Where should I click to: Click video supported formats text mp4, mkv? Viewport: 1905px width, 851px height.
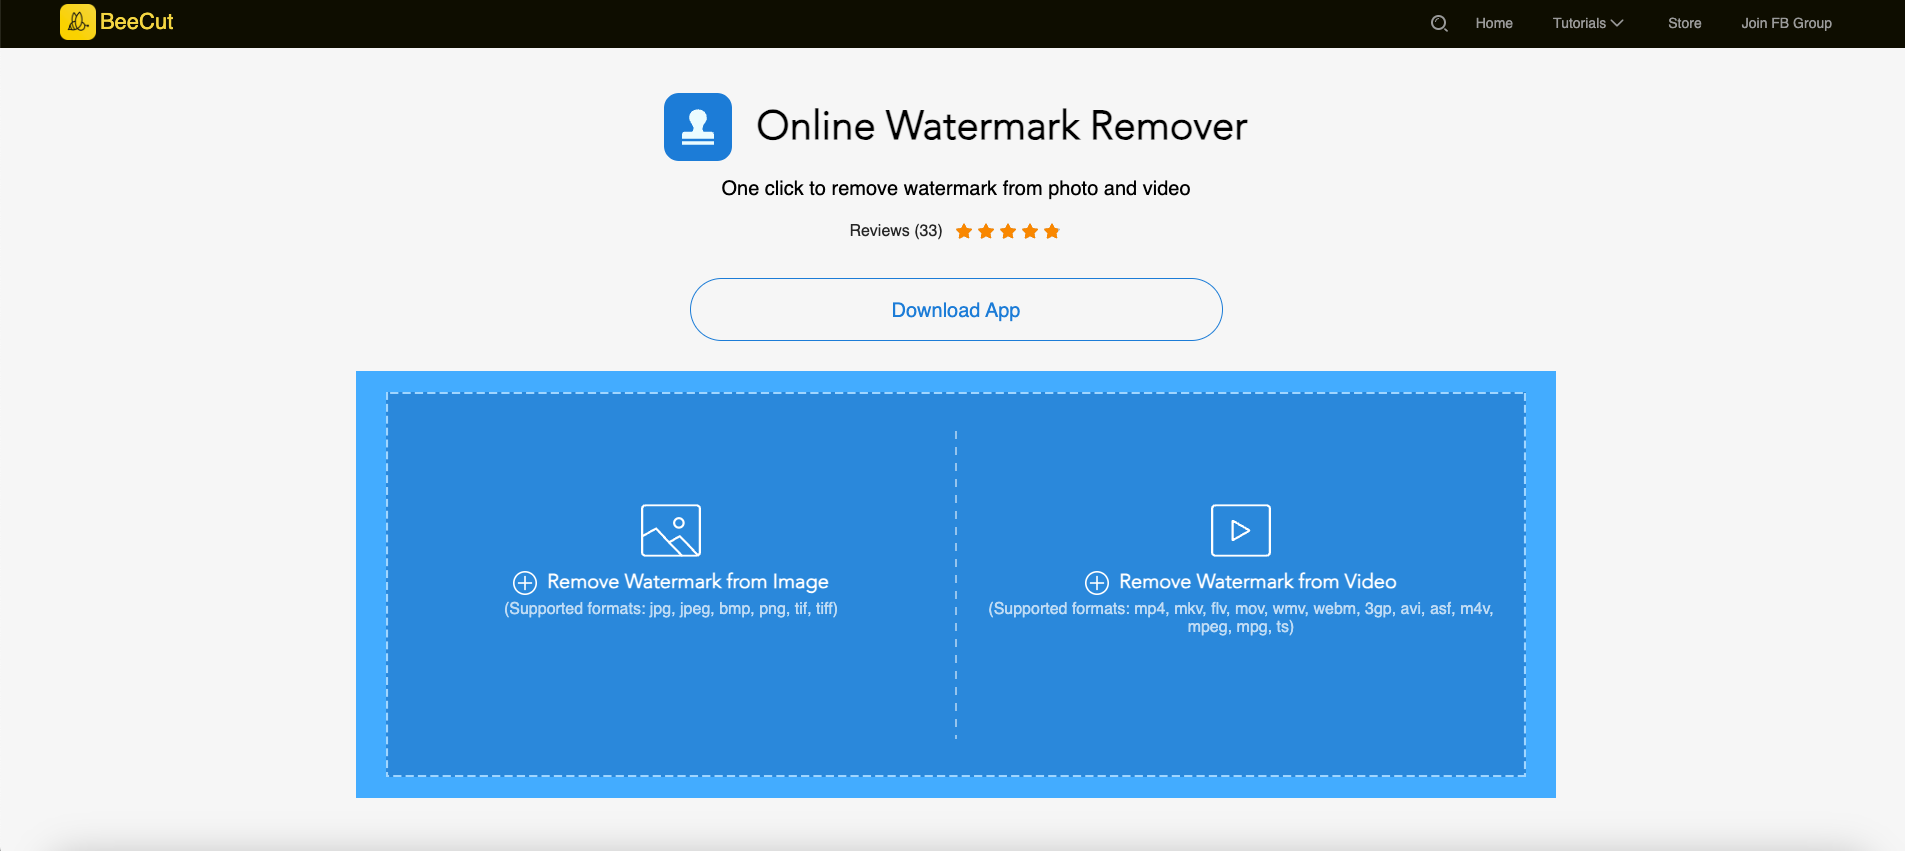[x=1241, y=618]
